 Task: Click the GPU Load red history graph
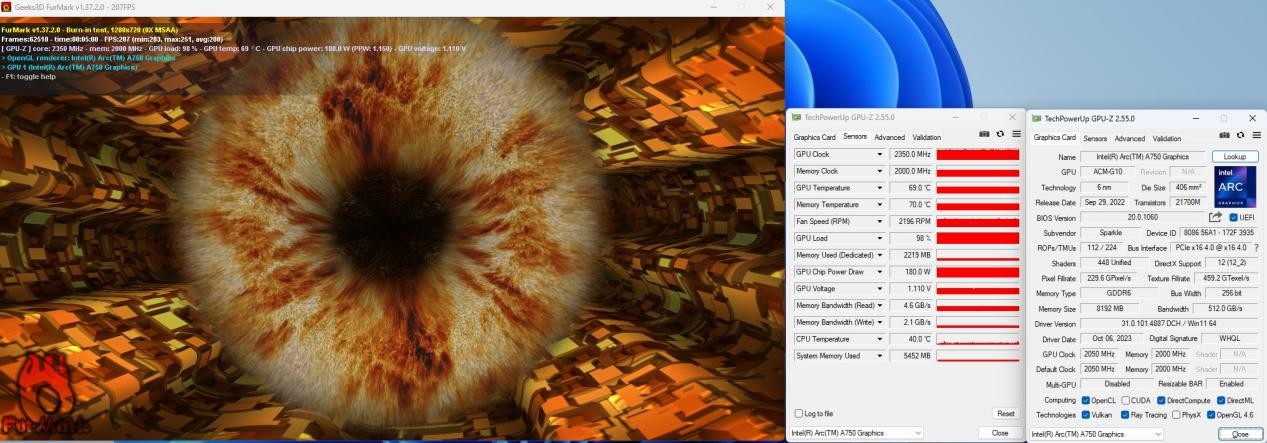tap(978, 238)
